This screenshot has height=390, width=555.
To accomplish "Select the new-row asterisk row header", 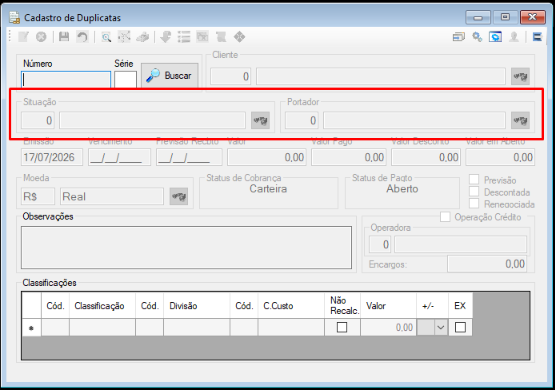I will pos(31,327).
